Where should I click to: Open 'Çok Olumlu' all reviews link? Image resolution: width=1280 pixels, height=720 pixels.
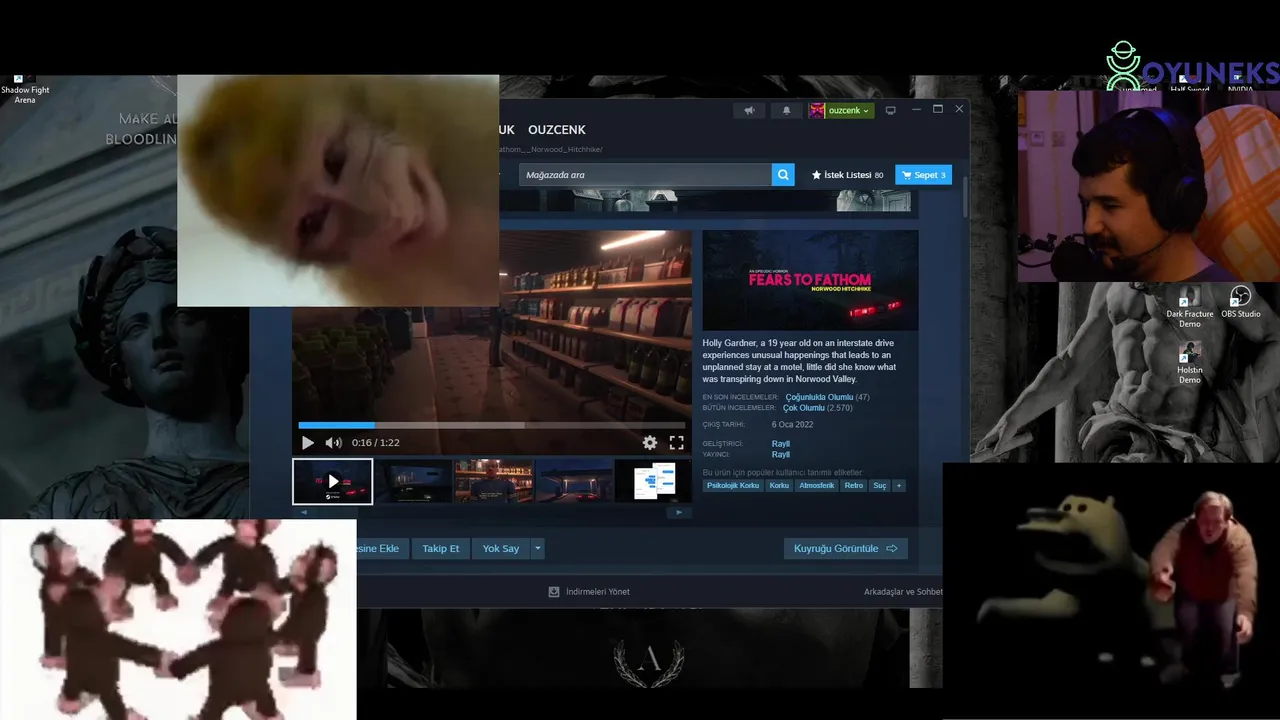click(x=804, y=408)
